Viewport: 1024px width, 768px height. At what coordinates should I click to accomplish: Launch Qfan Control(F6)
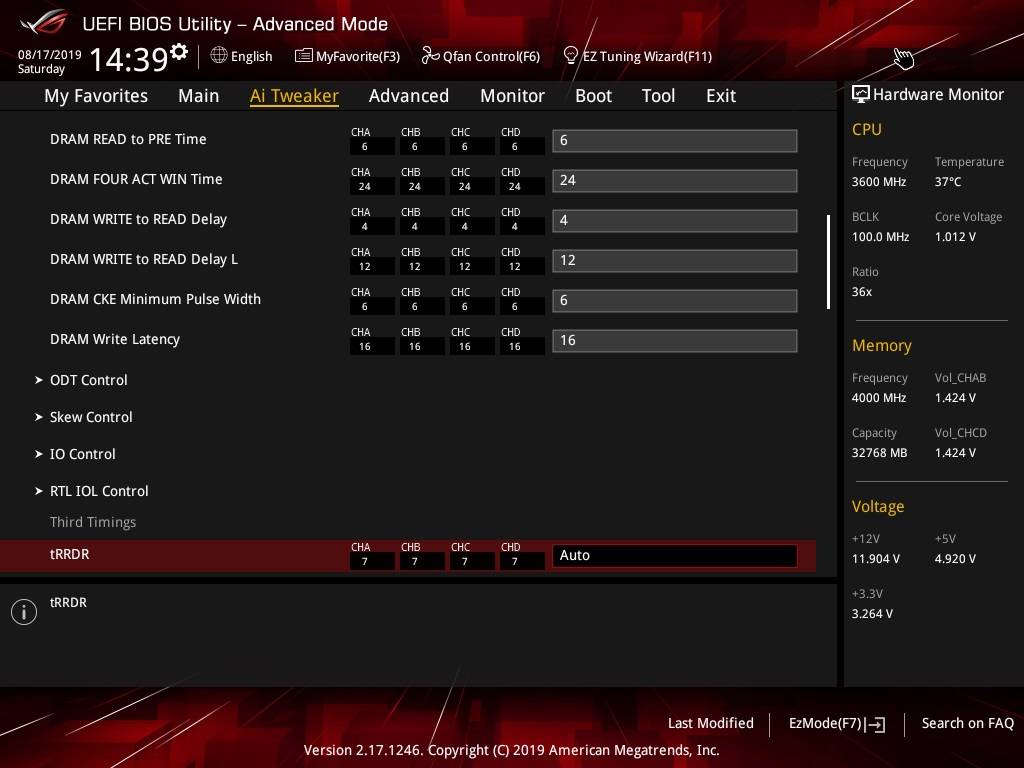tap(491, 56)
